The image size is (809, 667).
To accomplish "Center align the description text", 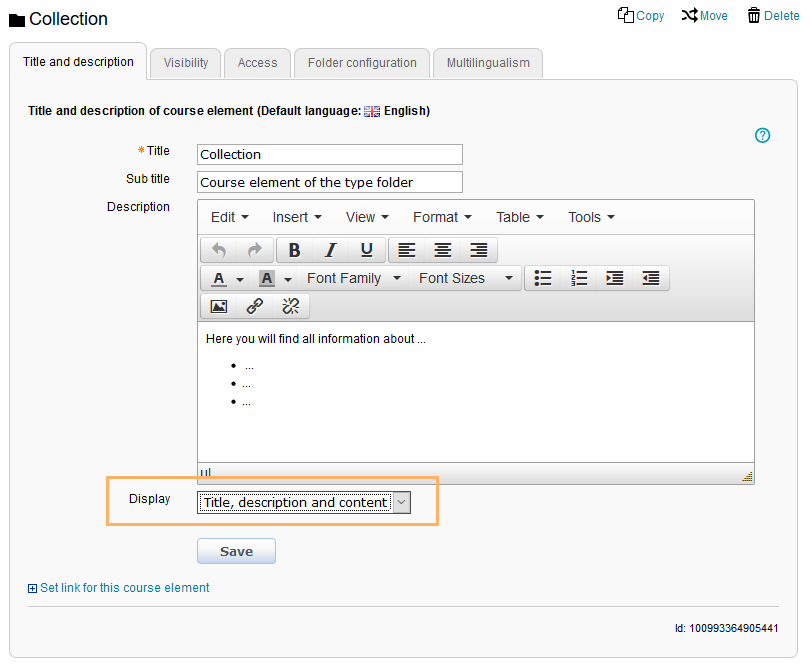I will 442,250.
